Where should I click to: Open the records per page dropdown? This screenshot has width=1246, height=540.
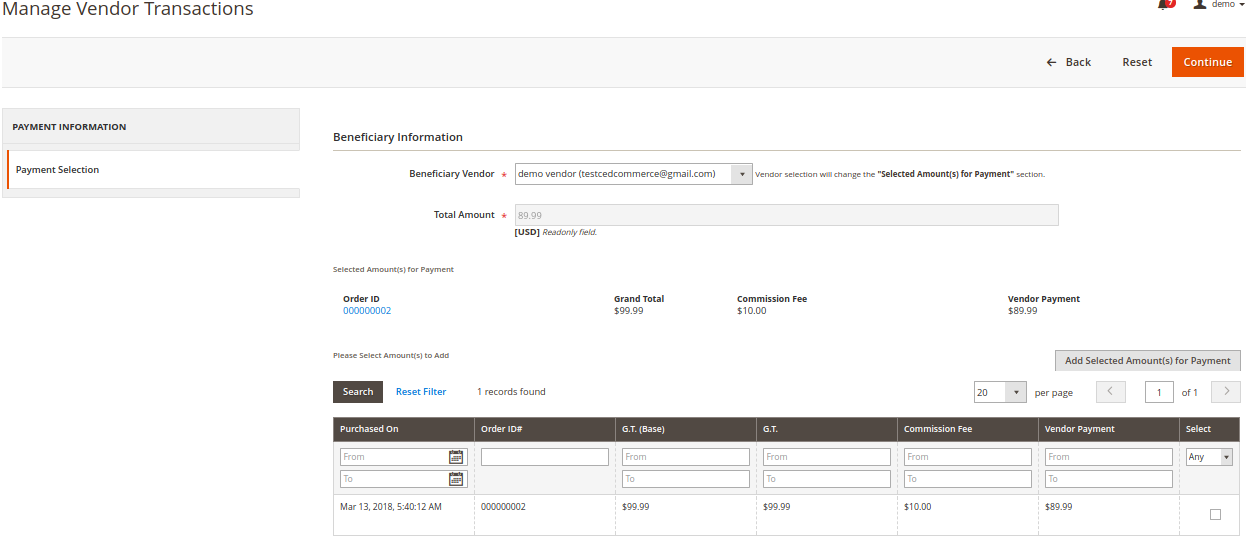[1000, 392]
